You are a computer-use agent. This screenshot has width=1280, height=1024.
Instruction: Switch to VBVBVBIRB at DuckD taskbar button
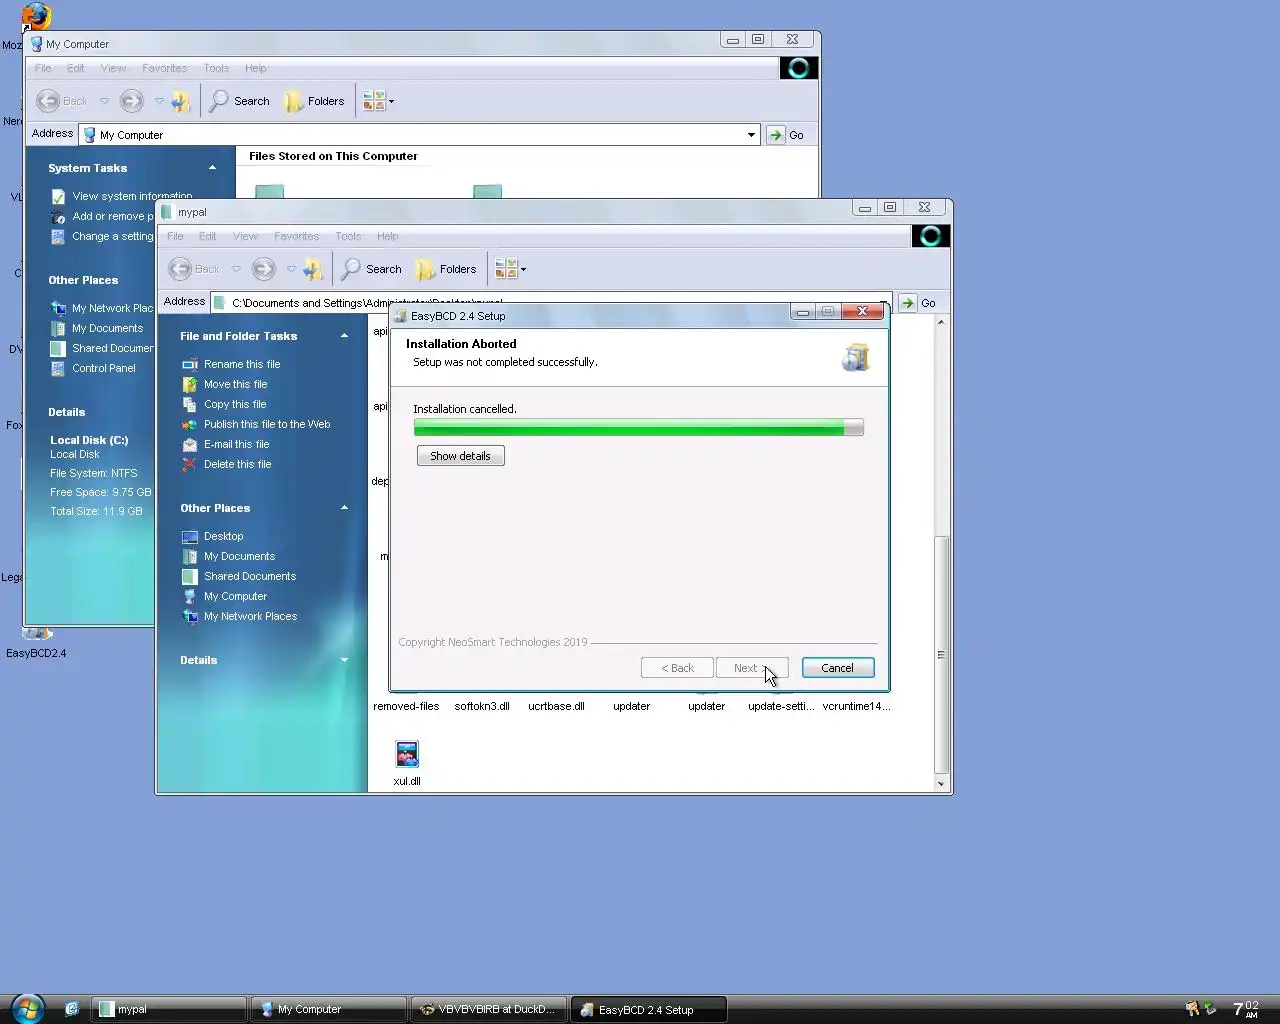pyautogui.click(x=489, y=1009)
